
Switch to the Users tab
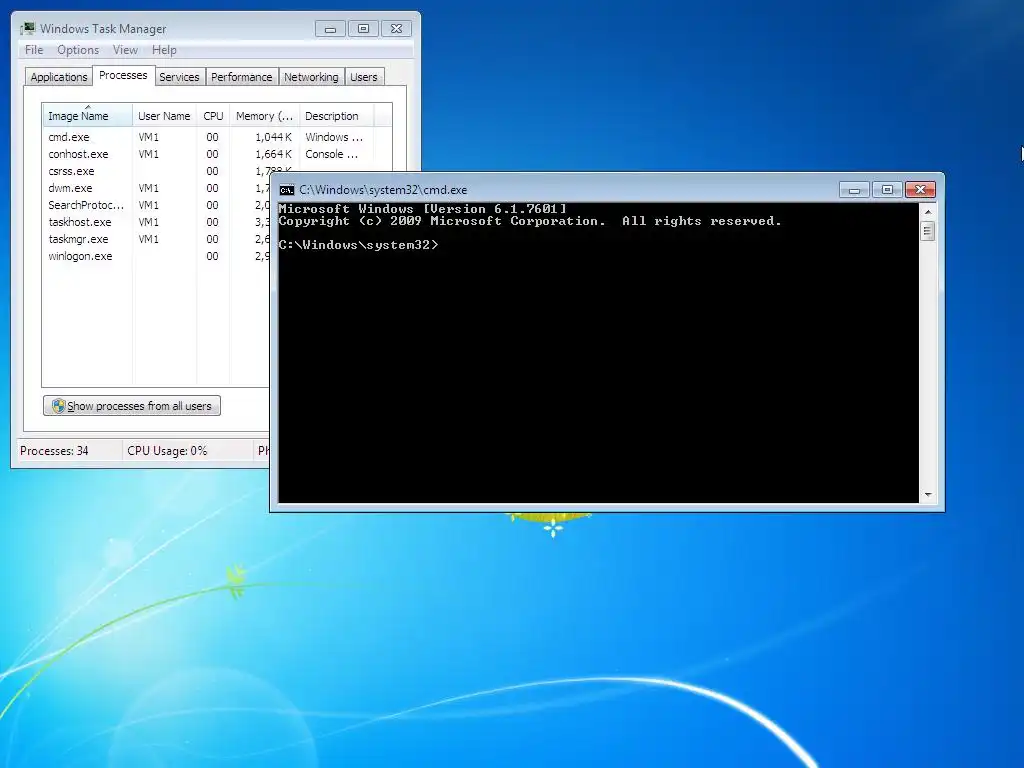point(364,77)
